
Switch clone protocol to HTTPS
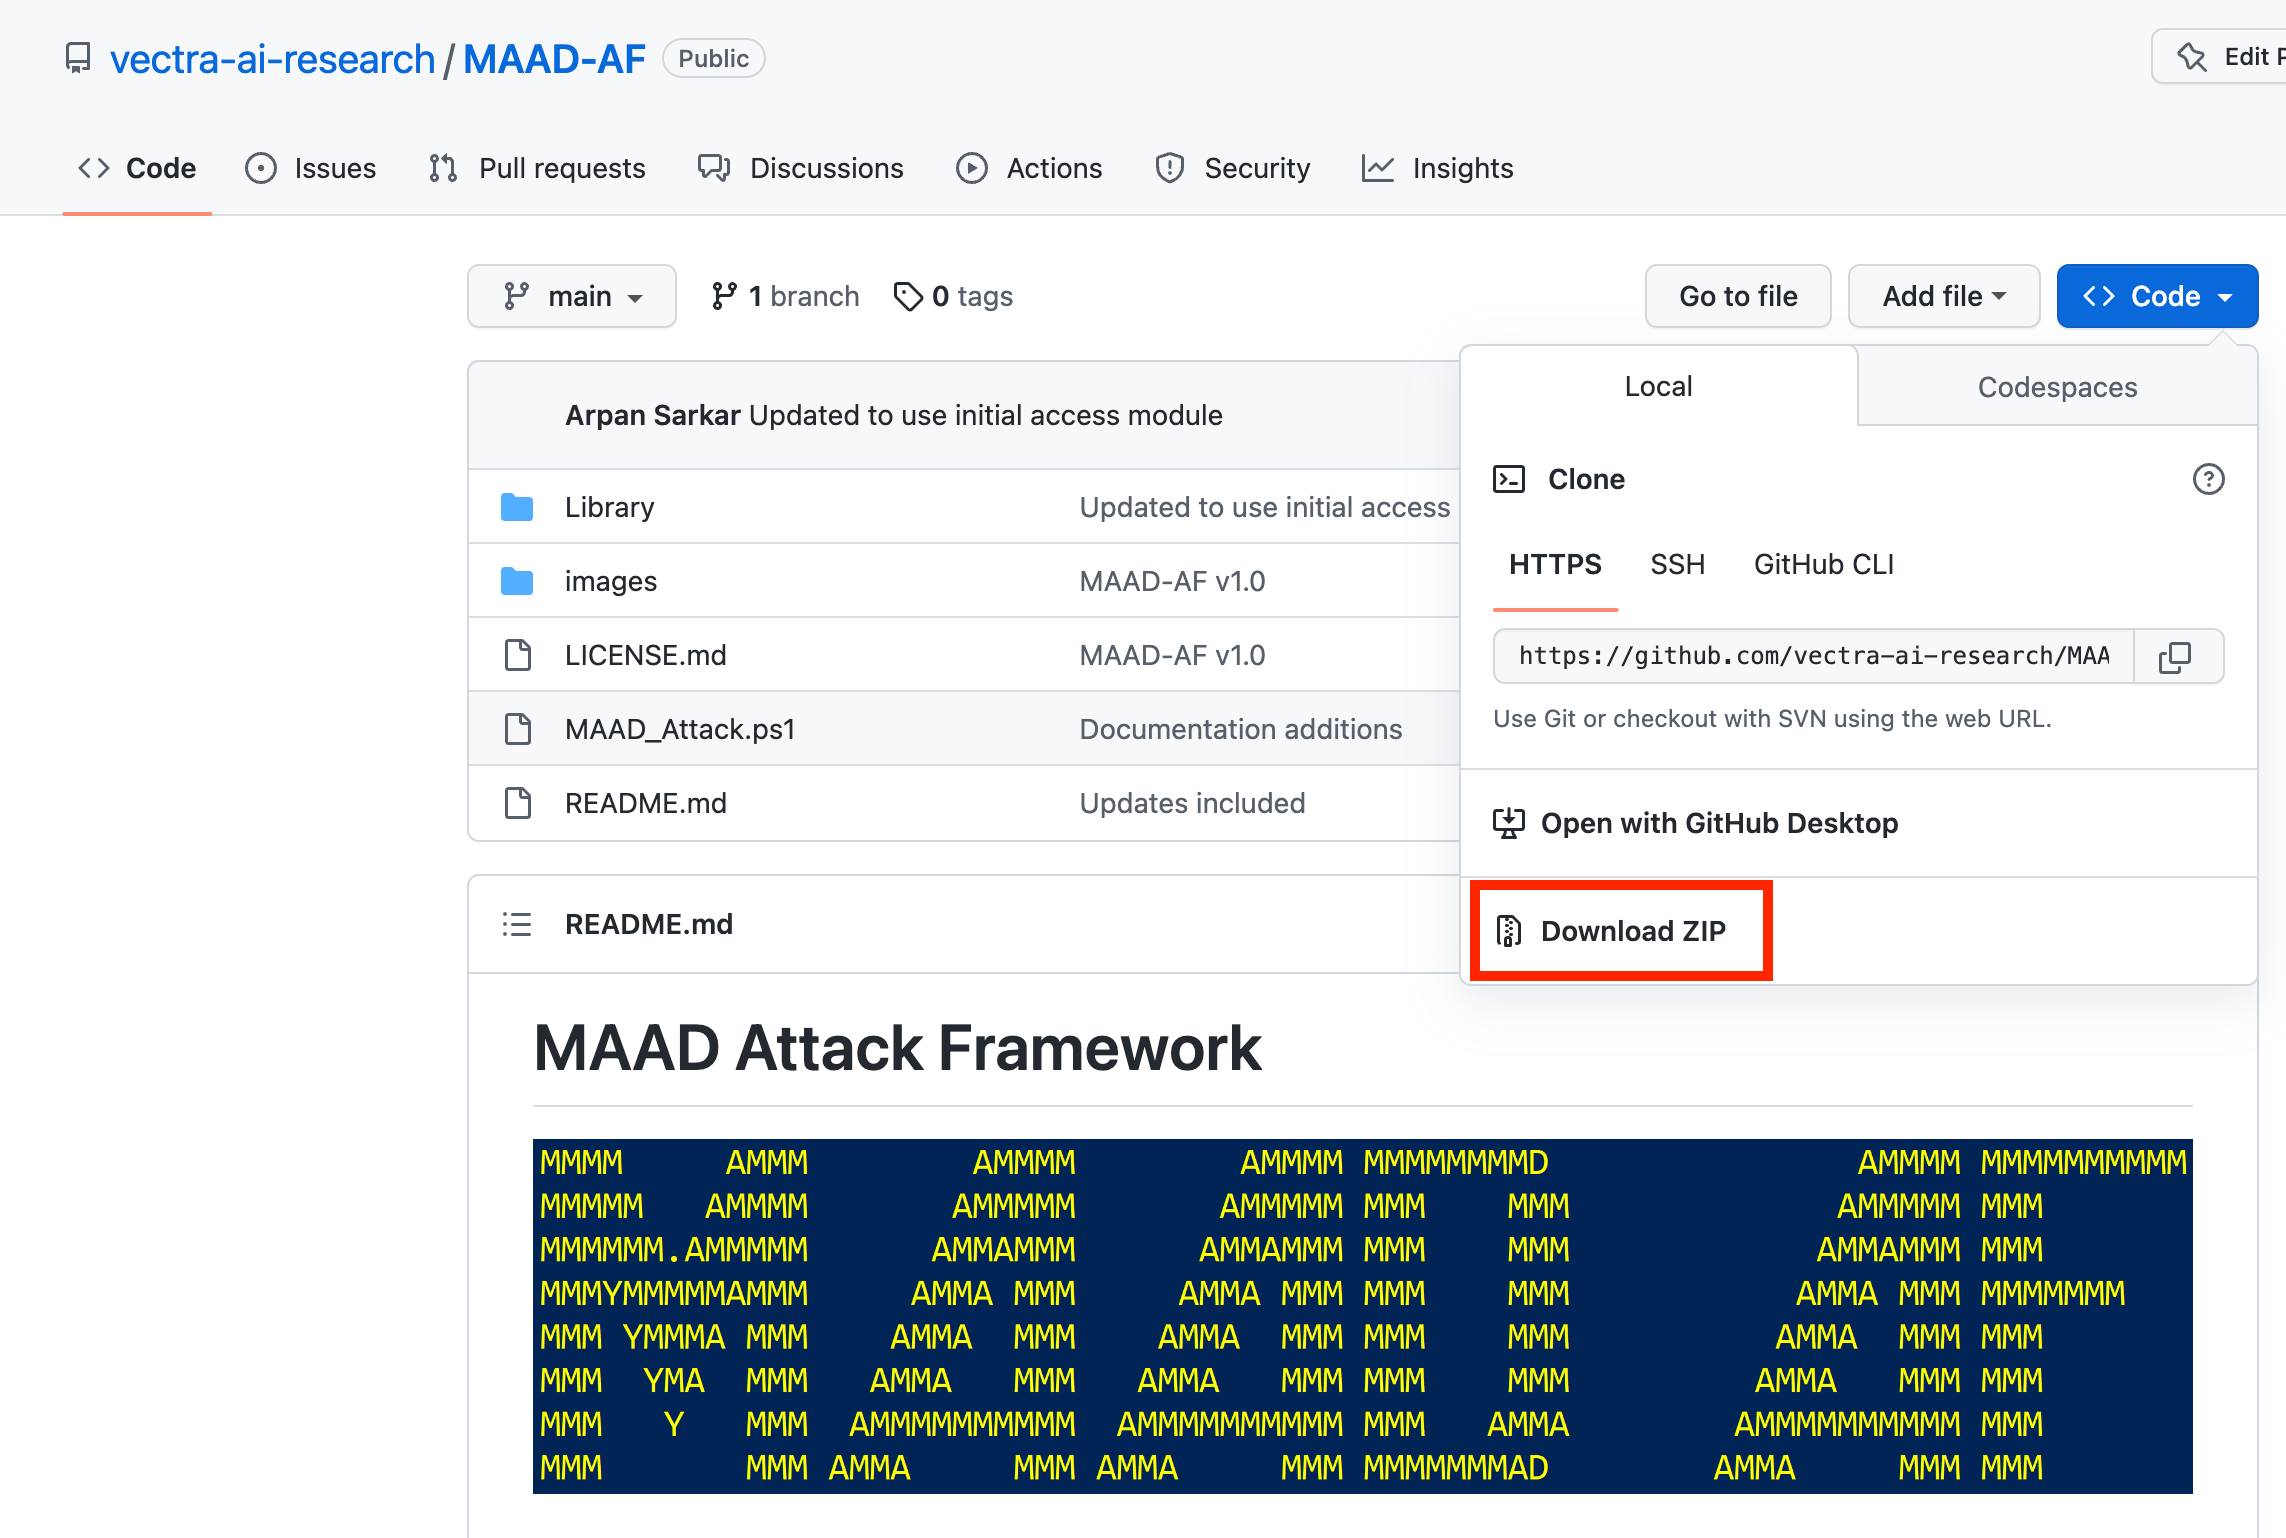[1555, 564]
